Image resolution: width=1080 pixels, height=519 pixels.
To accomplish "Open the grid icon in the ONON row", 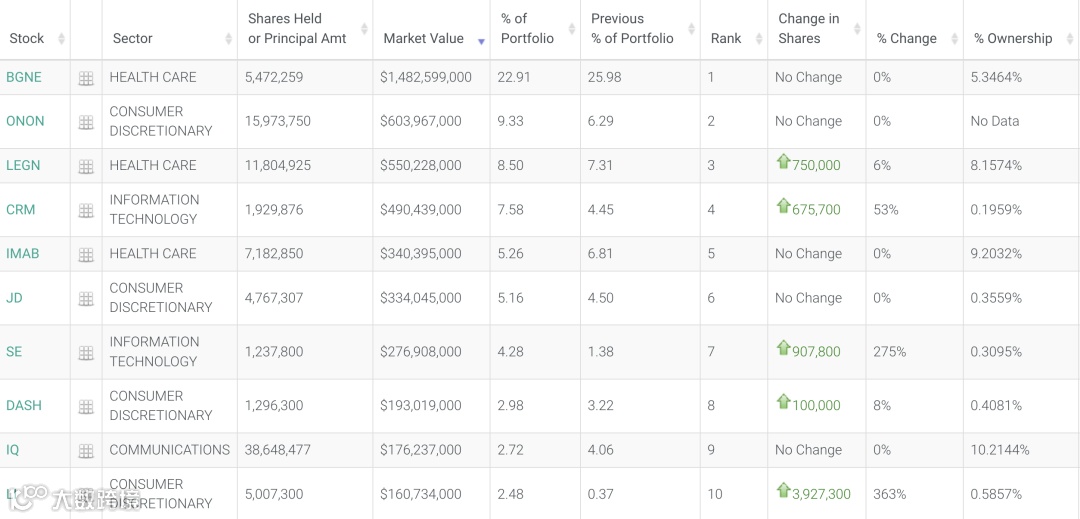I will [86, 122].
